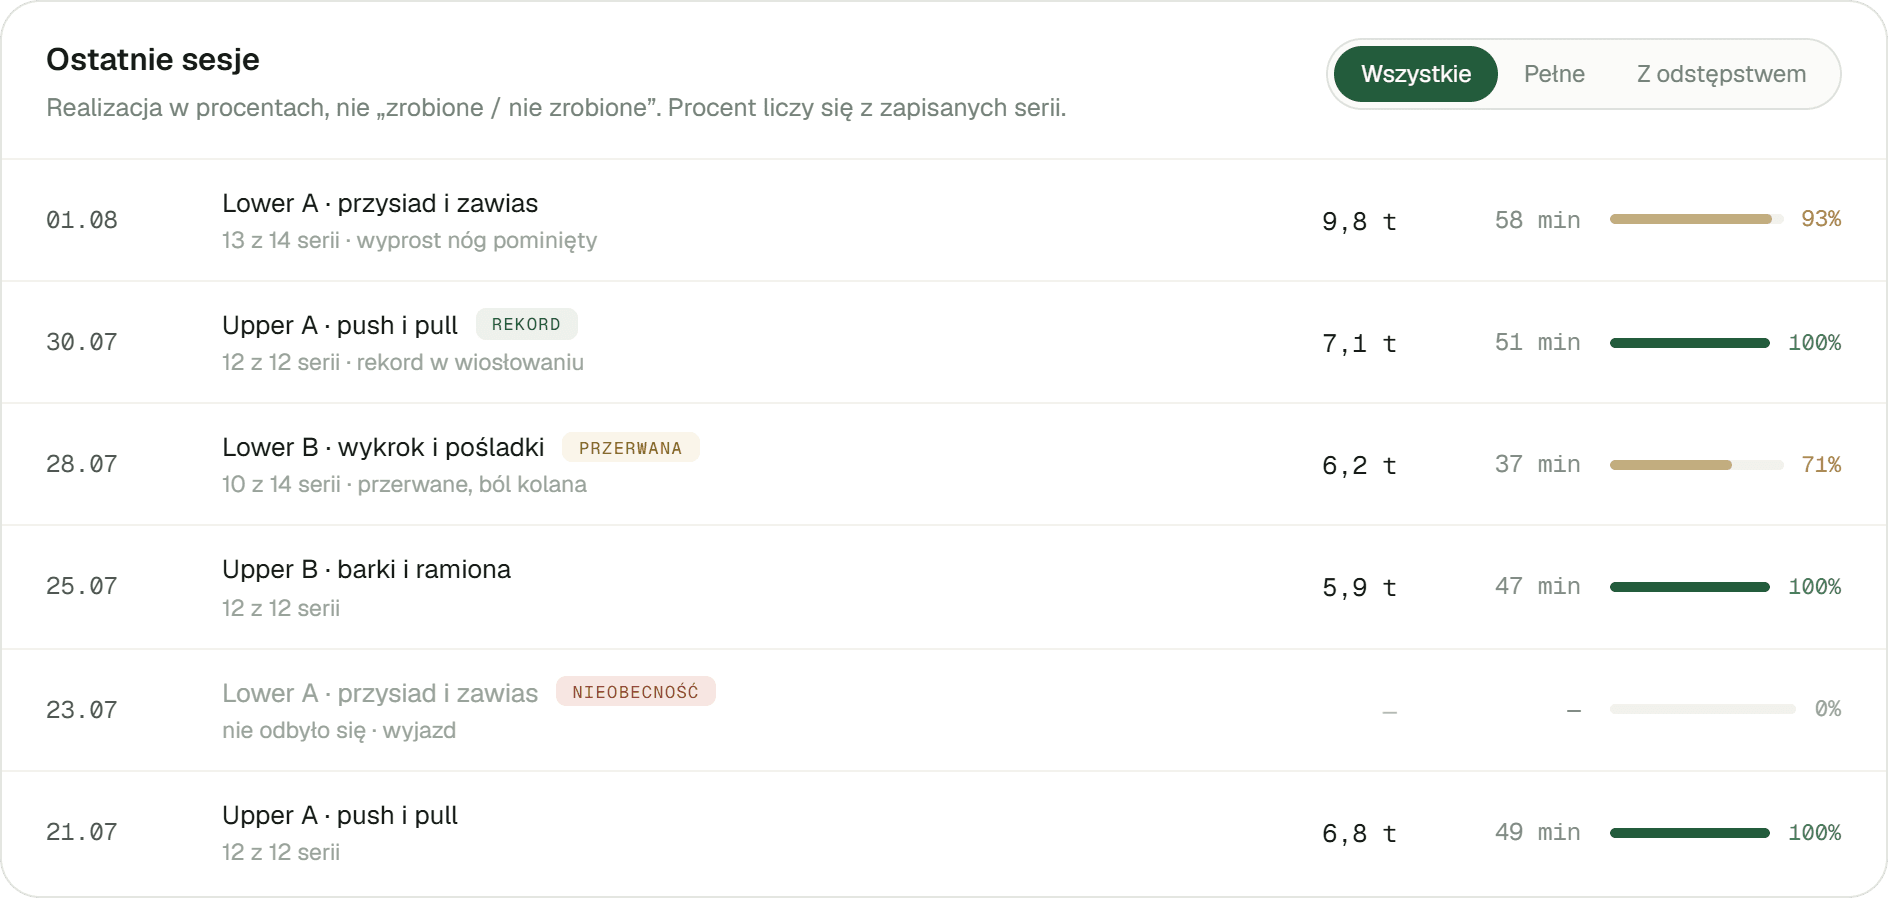Open Upper B barki i ramiona session

coord(944,587)
